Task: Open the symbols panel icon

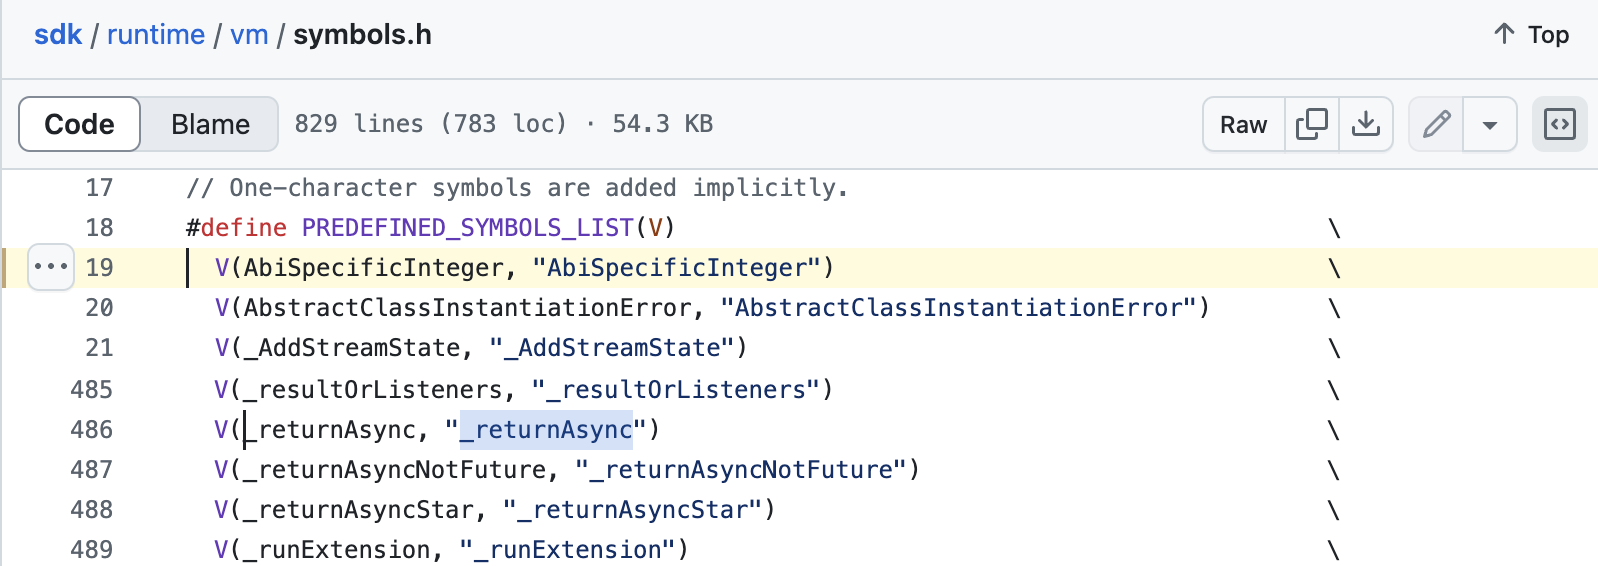Action: pos(1559,124)
